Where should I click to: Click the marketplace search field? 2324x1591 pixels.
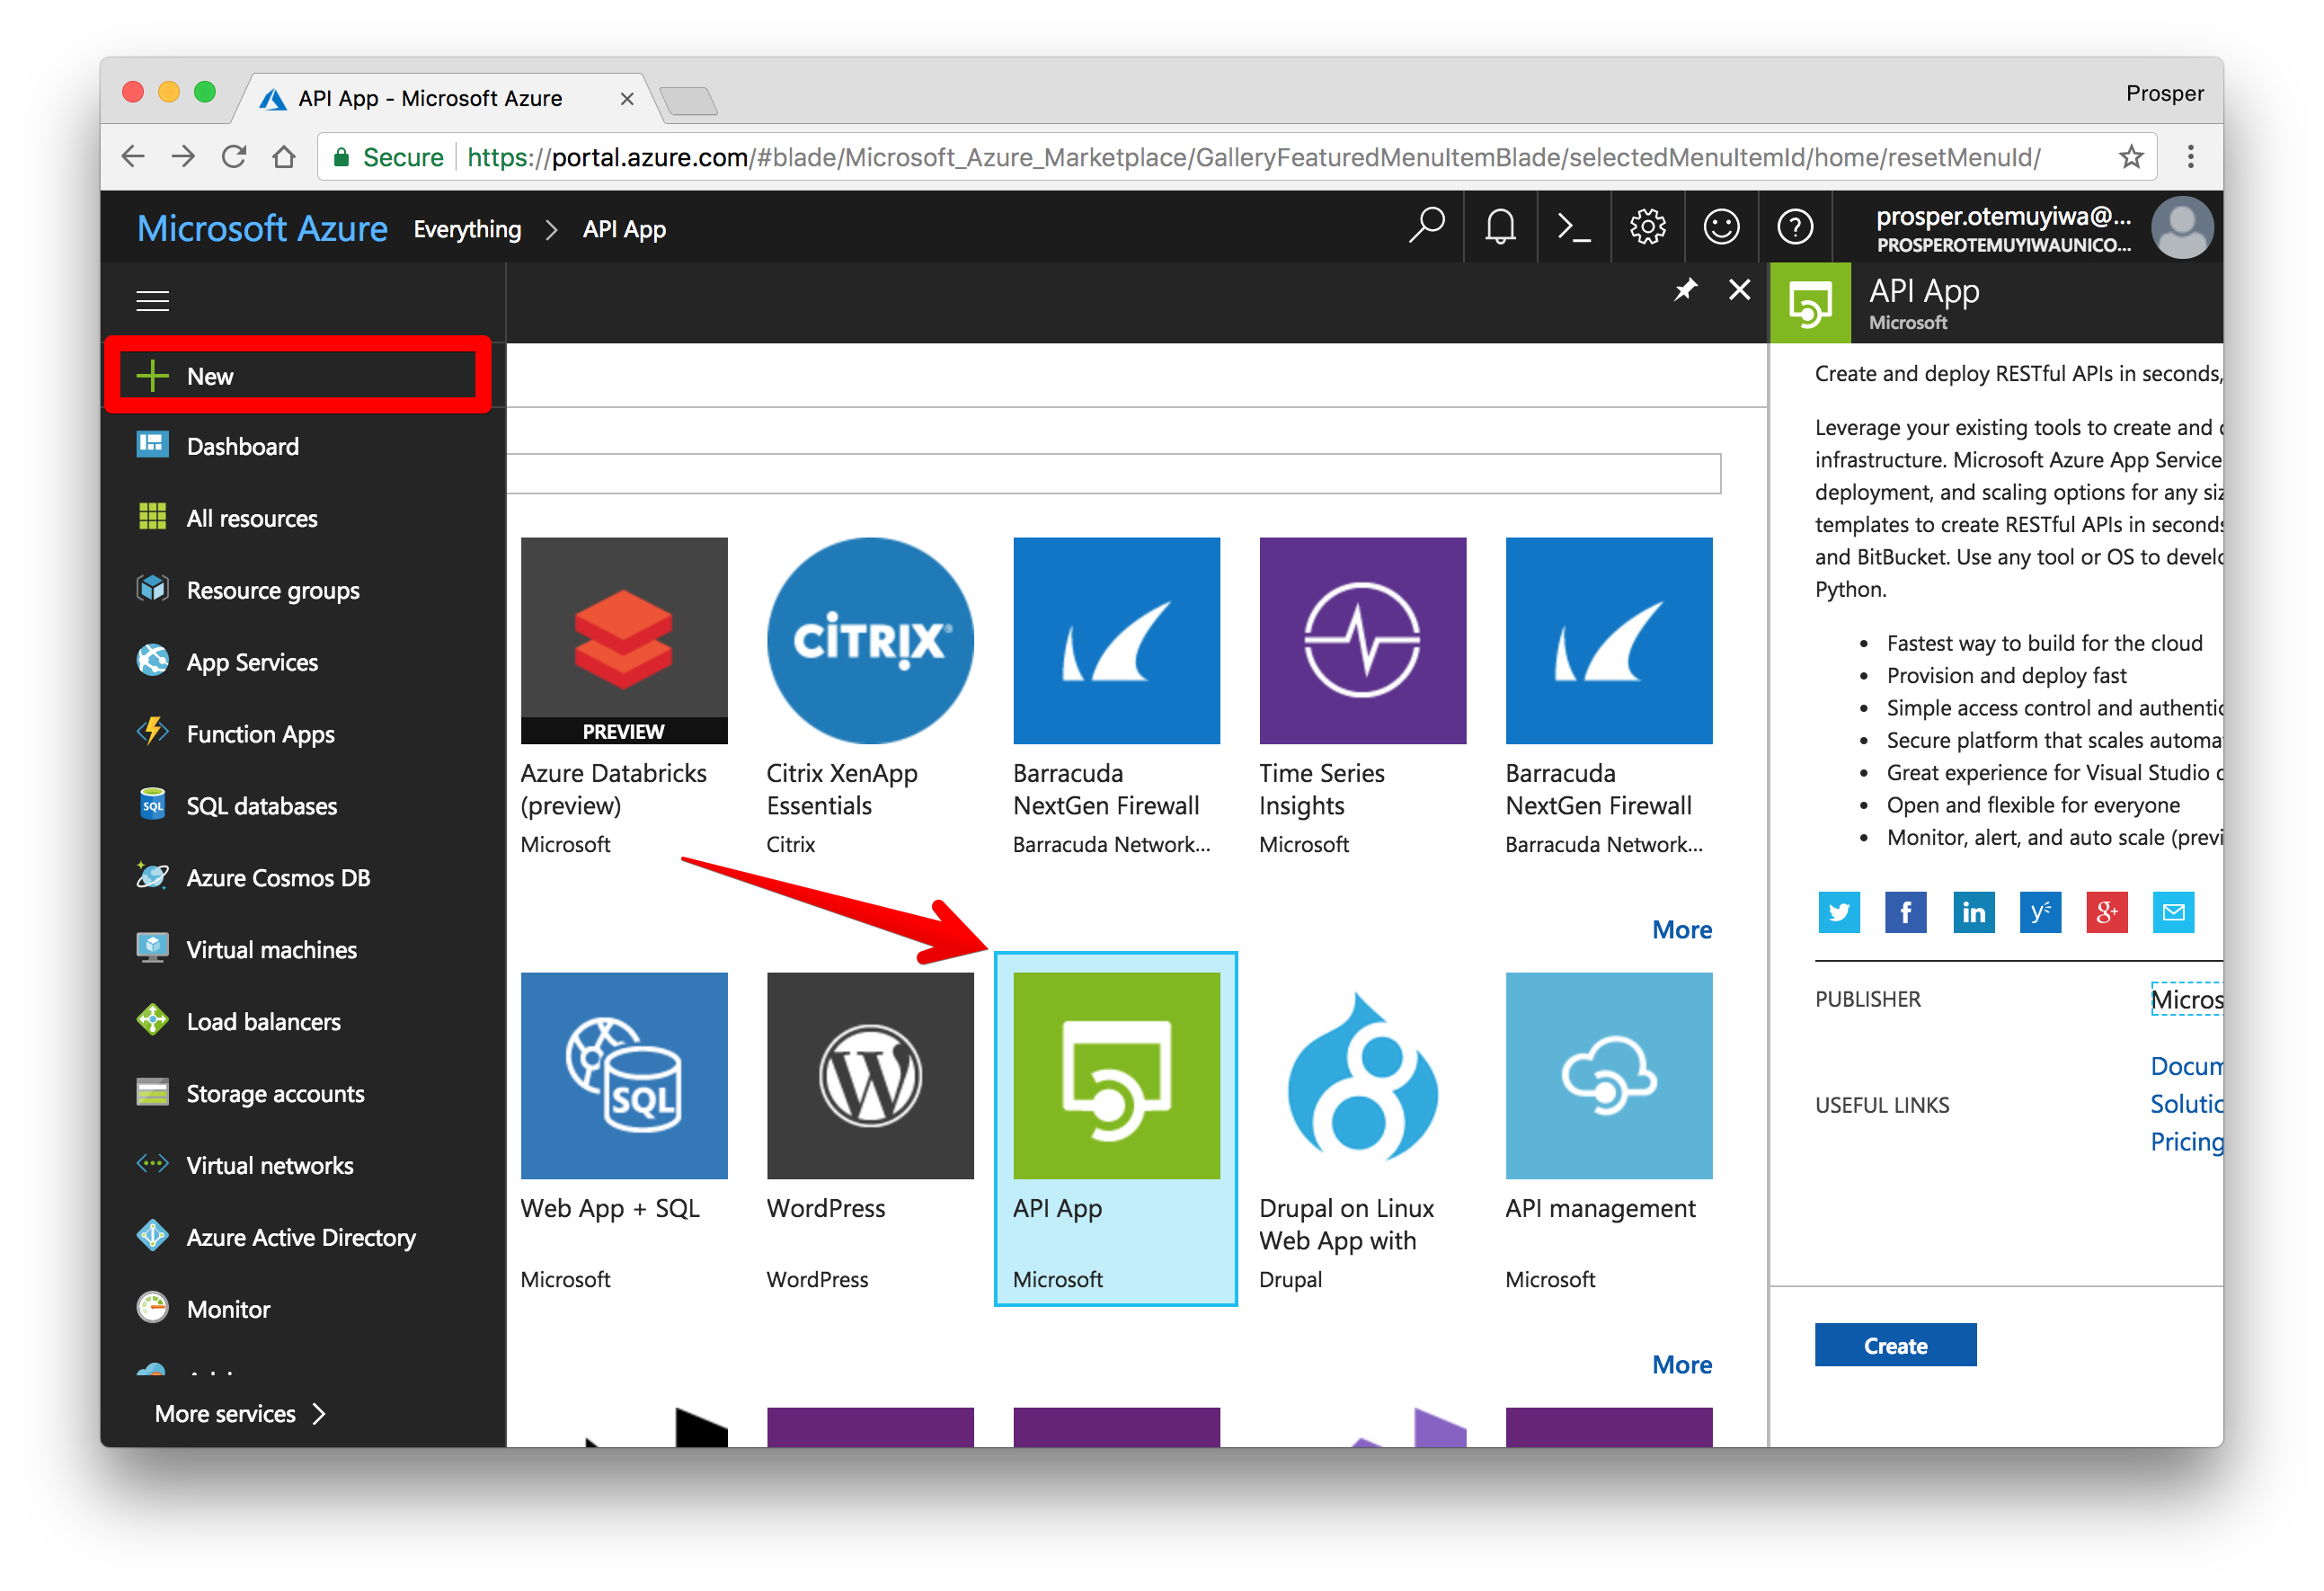coord(1112,473)
